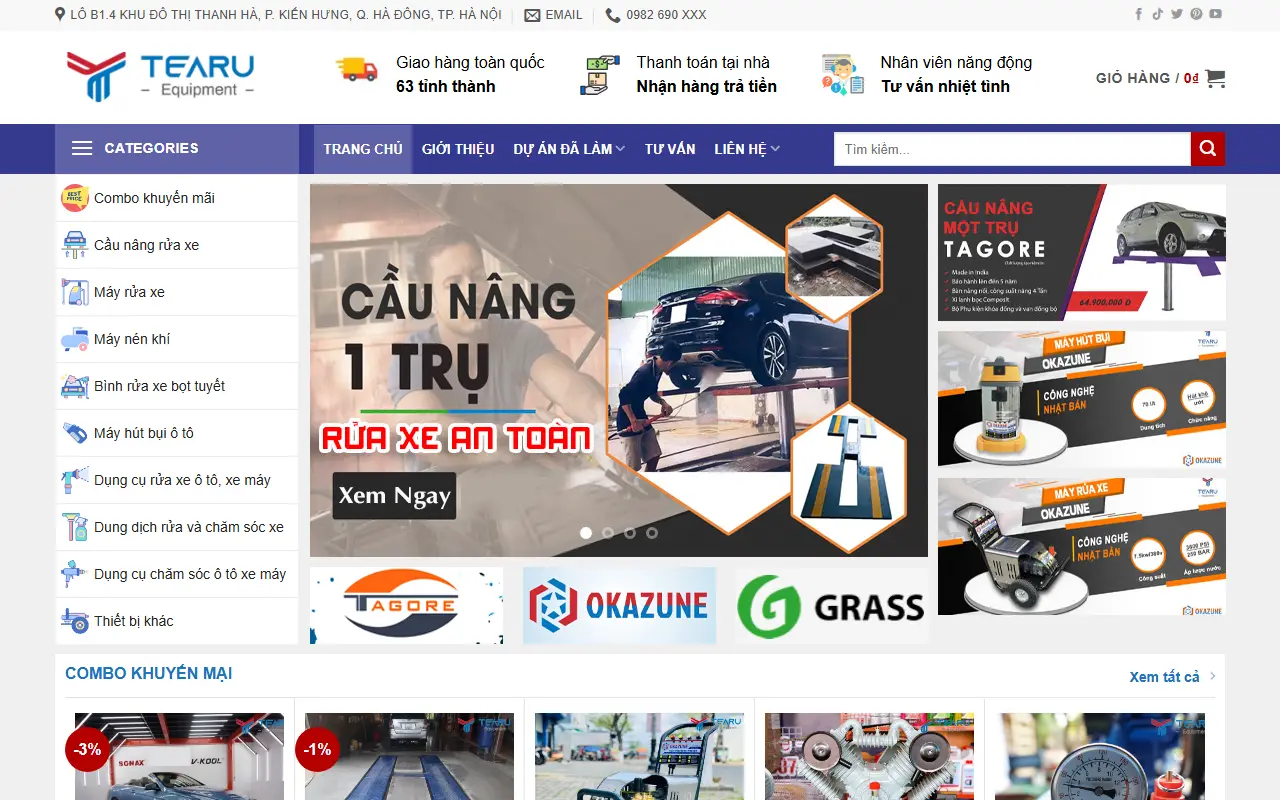Open the TƯ VẤN menu item
This screenshot has height=800, width=1280.
670,149
